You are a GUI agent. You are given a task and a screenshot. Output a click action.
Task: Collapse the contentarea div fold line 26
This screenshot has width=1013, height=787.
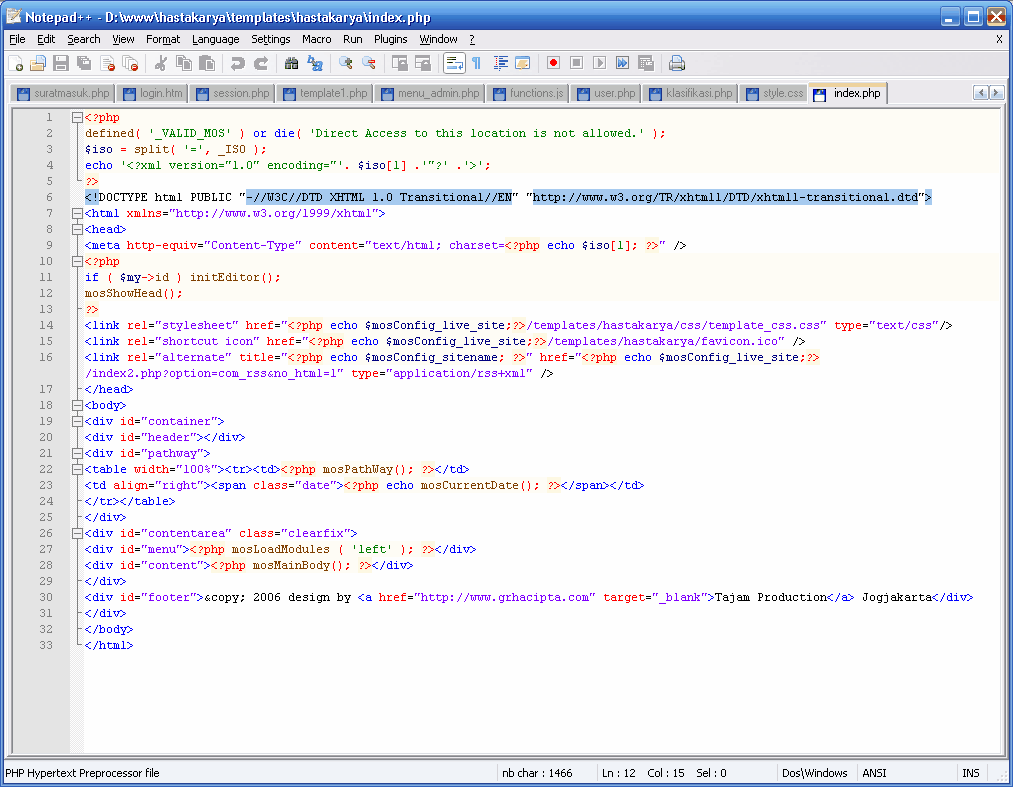click(x=77, y=534)
